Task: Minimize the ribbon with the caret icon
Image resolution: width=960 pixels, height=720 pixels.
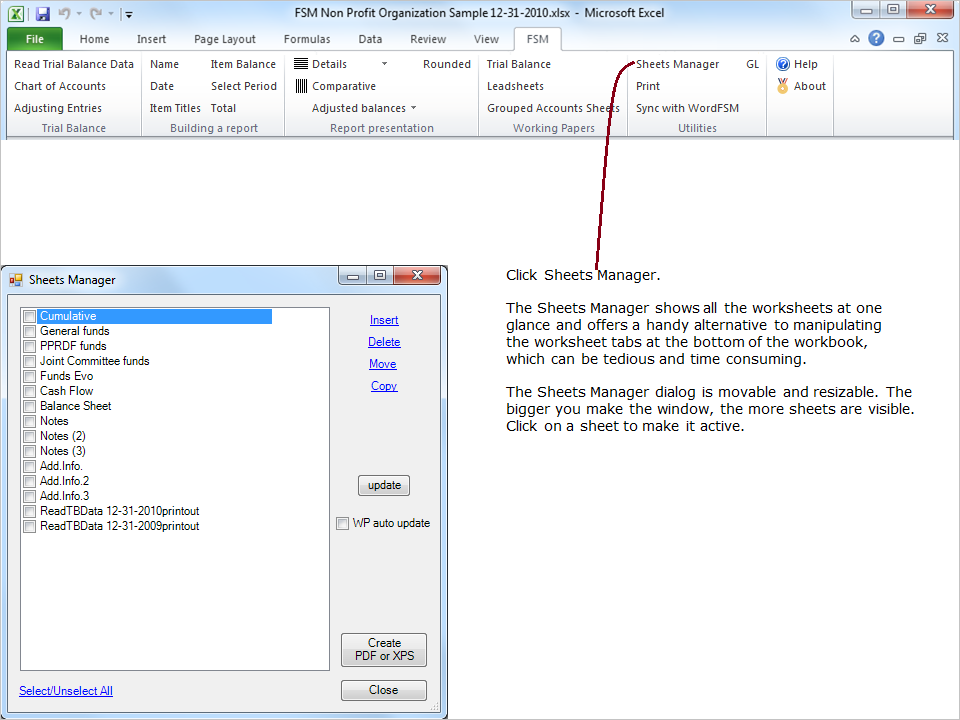Action: (x=855, y=39)
